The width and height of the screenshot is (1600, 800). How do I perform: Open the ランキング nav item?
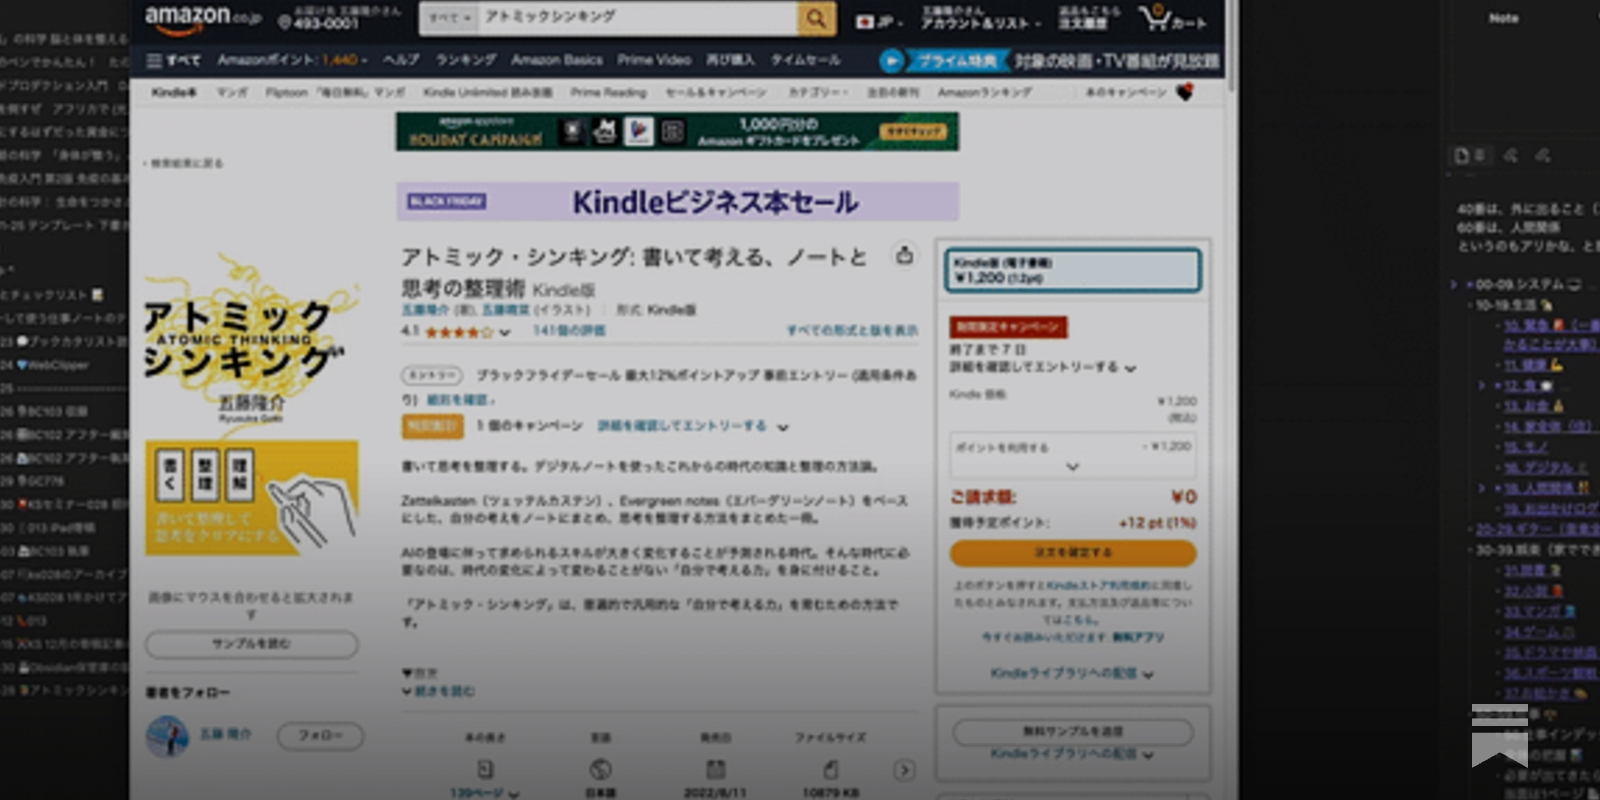465,60
